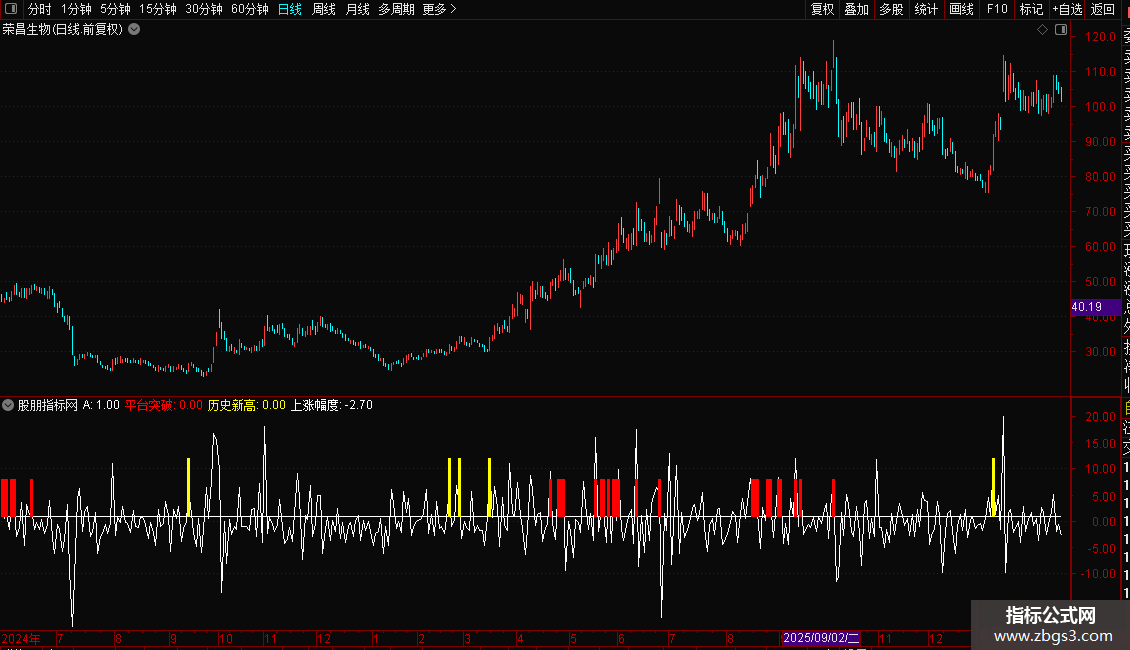Click the 复权 adjustment button

pos(822,9)
